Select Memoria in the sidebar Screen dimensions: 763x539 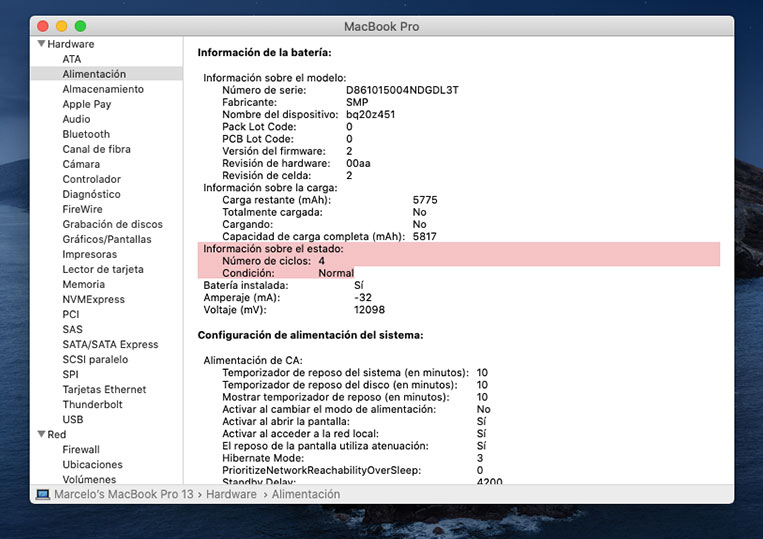tap(83, 284)
